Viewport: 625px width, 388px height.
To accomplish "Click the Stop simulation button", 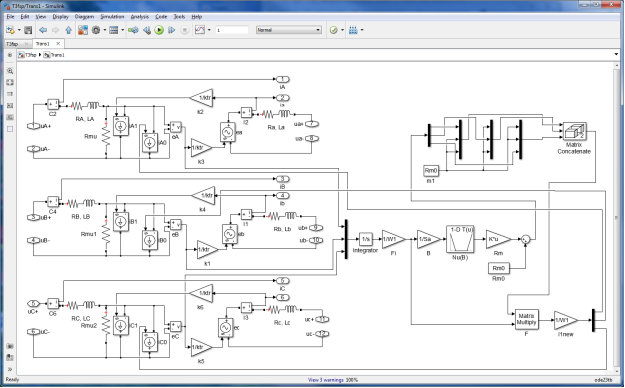I will tap(185, 30).
